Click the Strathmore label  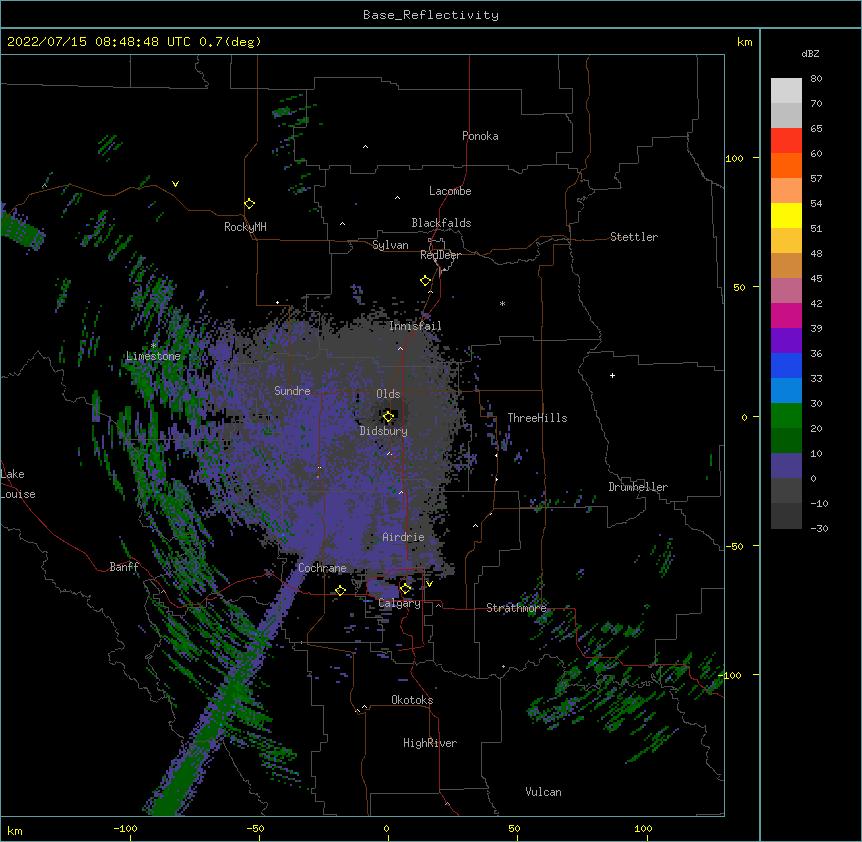[x=516, y=608]
